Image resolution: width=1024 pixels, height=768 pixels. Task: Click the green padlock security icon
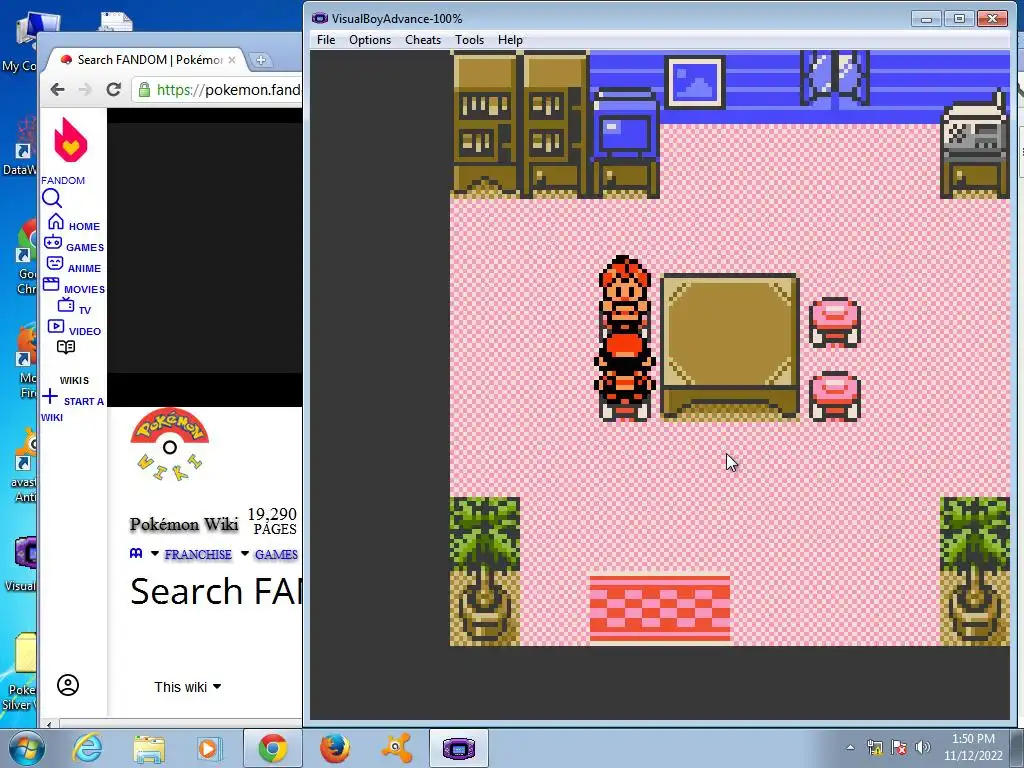pos(144,89)
